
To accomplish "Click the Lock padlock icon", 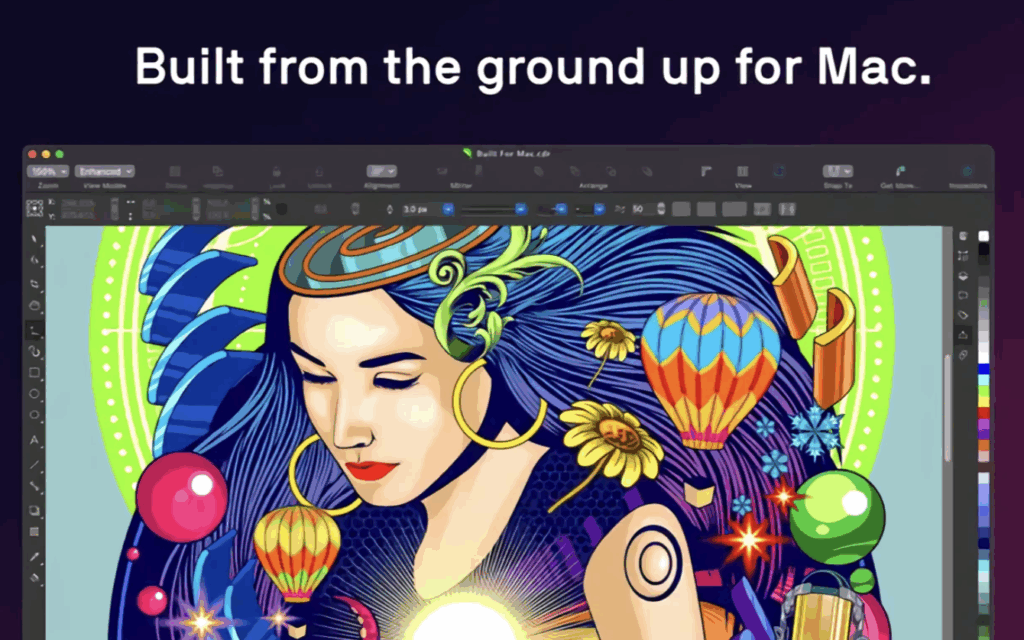I will (x=276, y=171).
